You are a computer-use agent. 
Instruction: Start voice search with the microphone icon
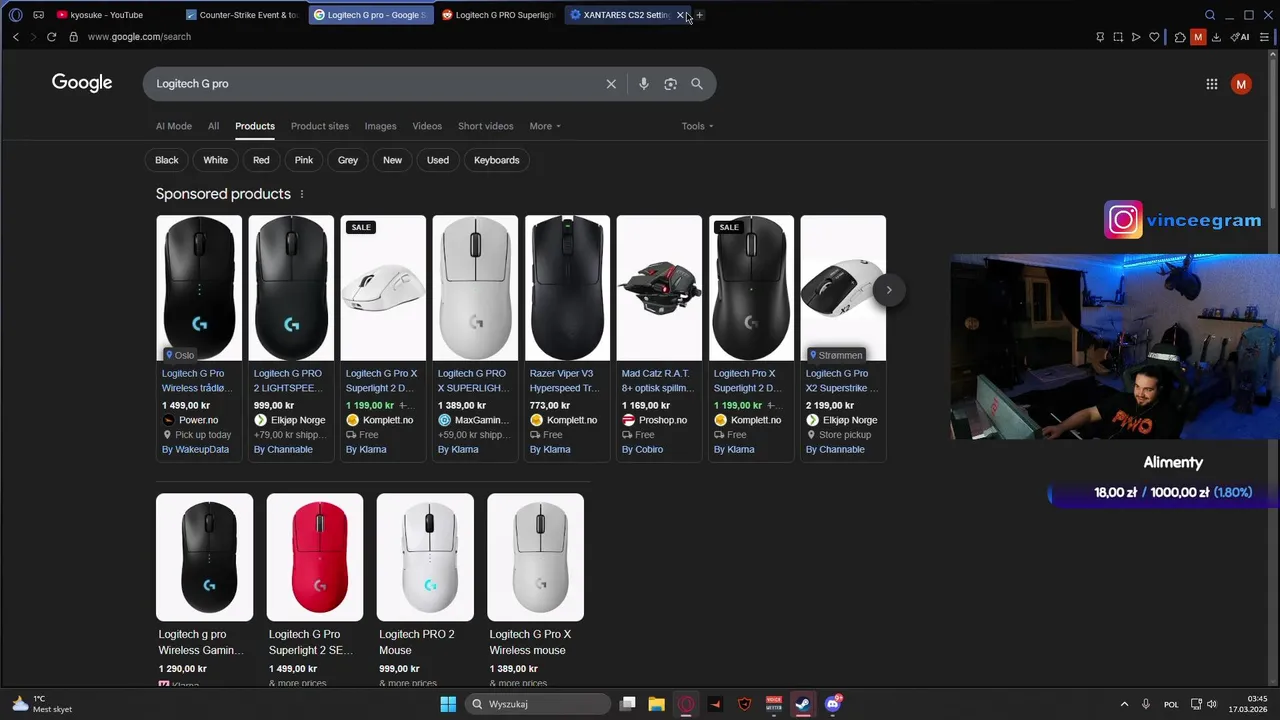click(x=644, y=84)
